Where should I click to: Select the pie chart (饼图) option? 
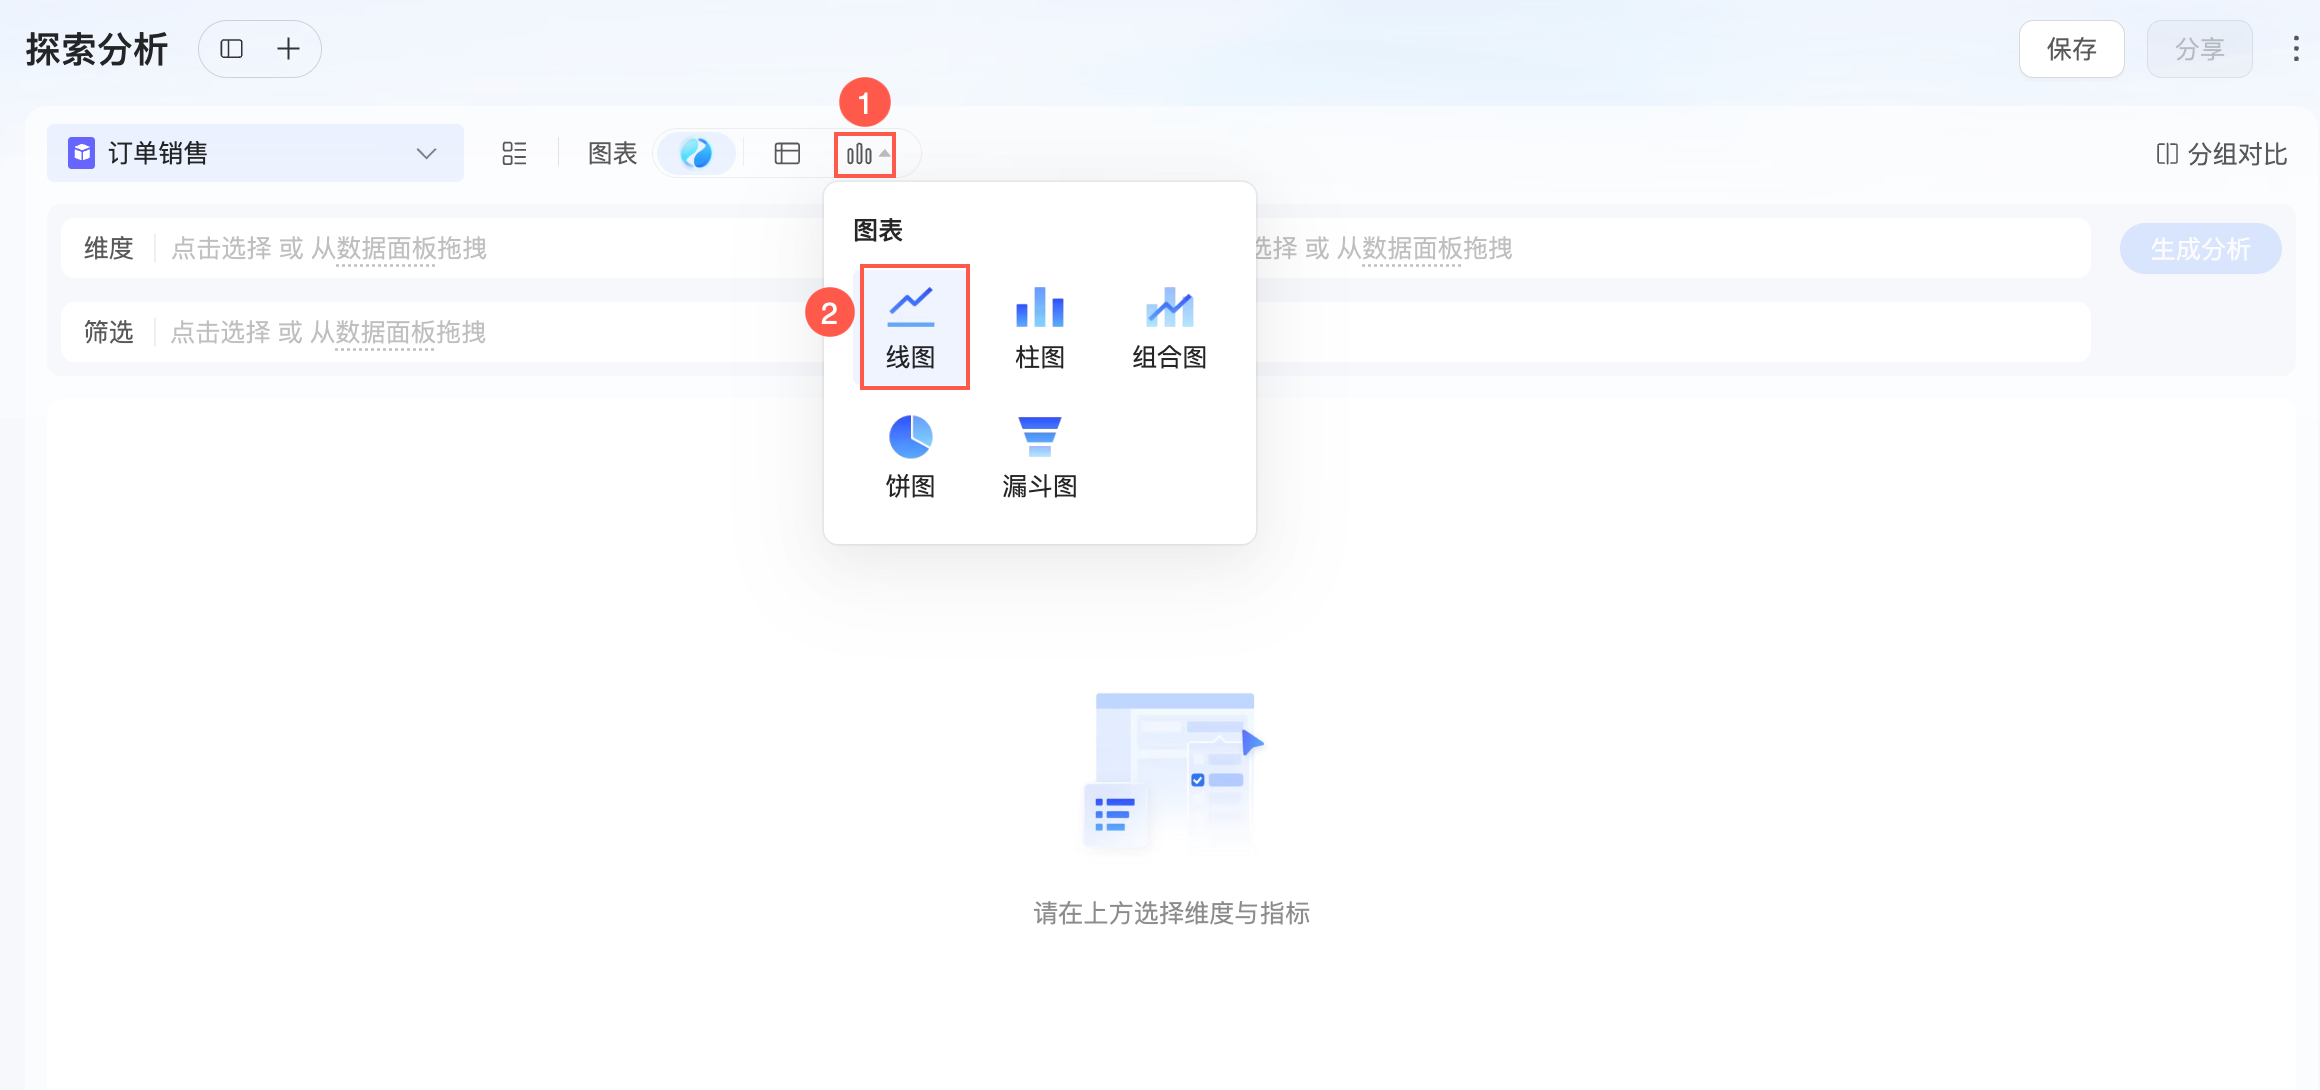[x=910, y=456]
